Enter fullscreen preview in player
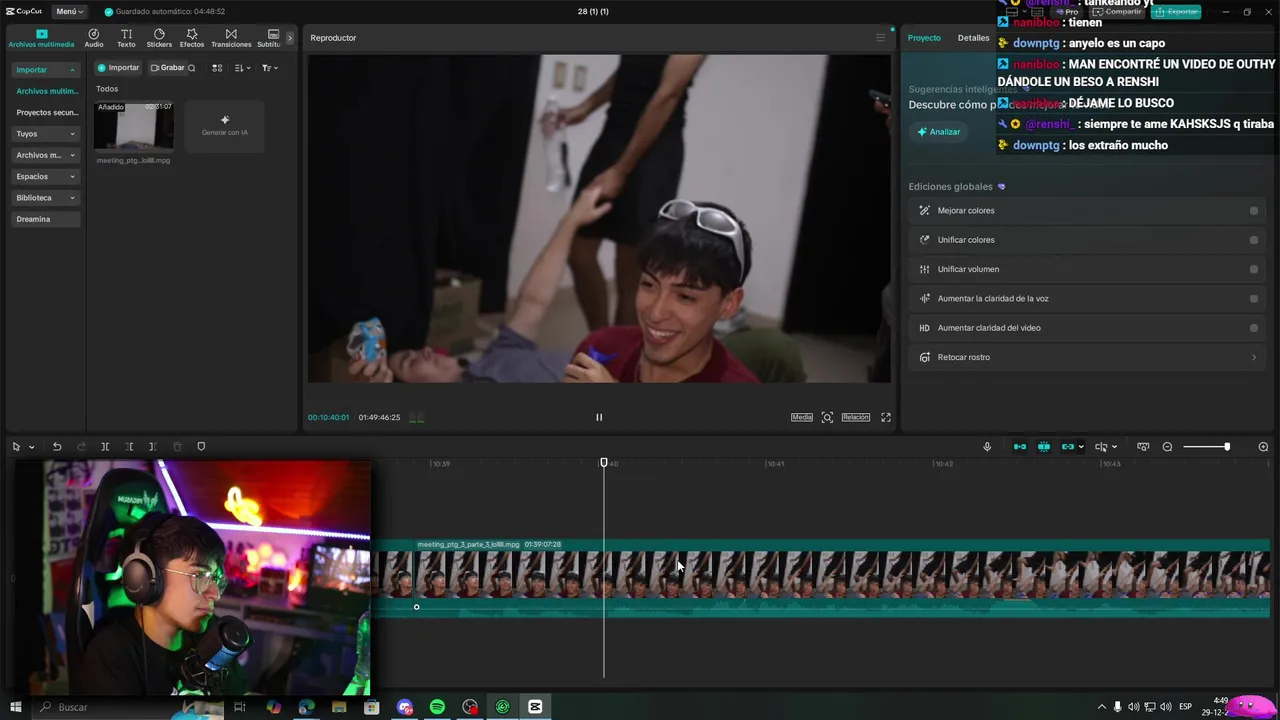The image size is (1280, 720). pos(885,417)
